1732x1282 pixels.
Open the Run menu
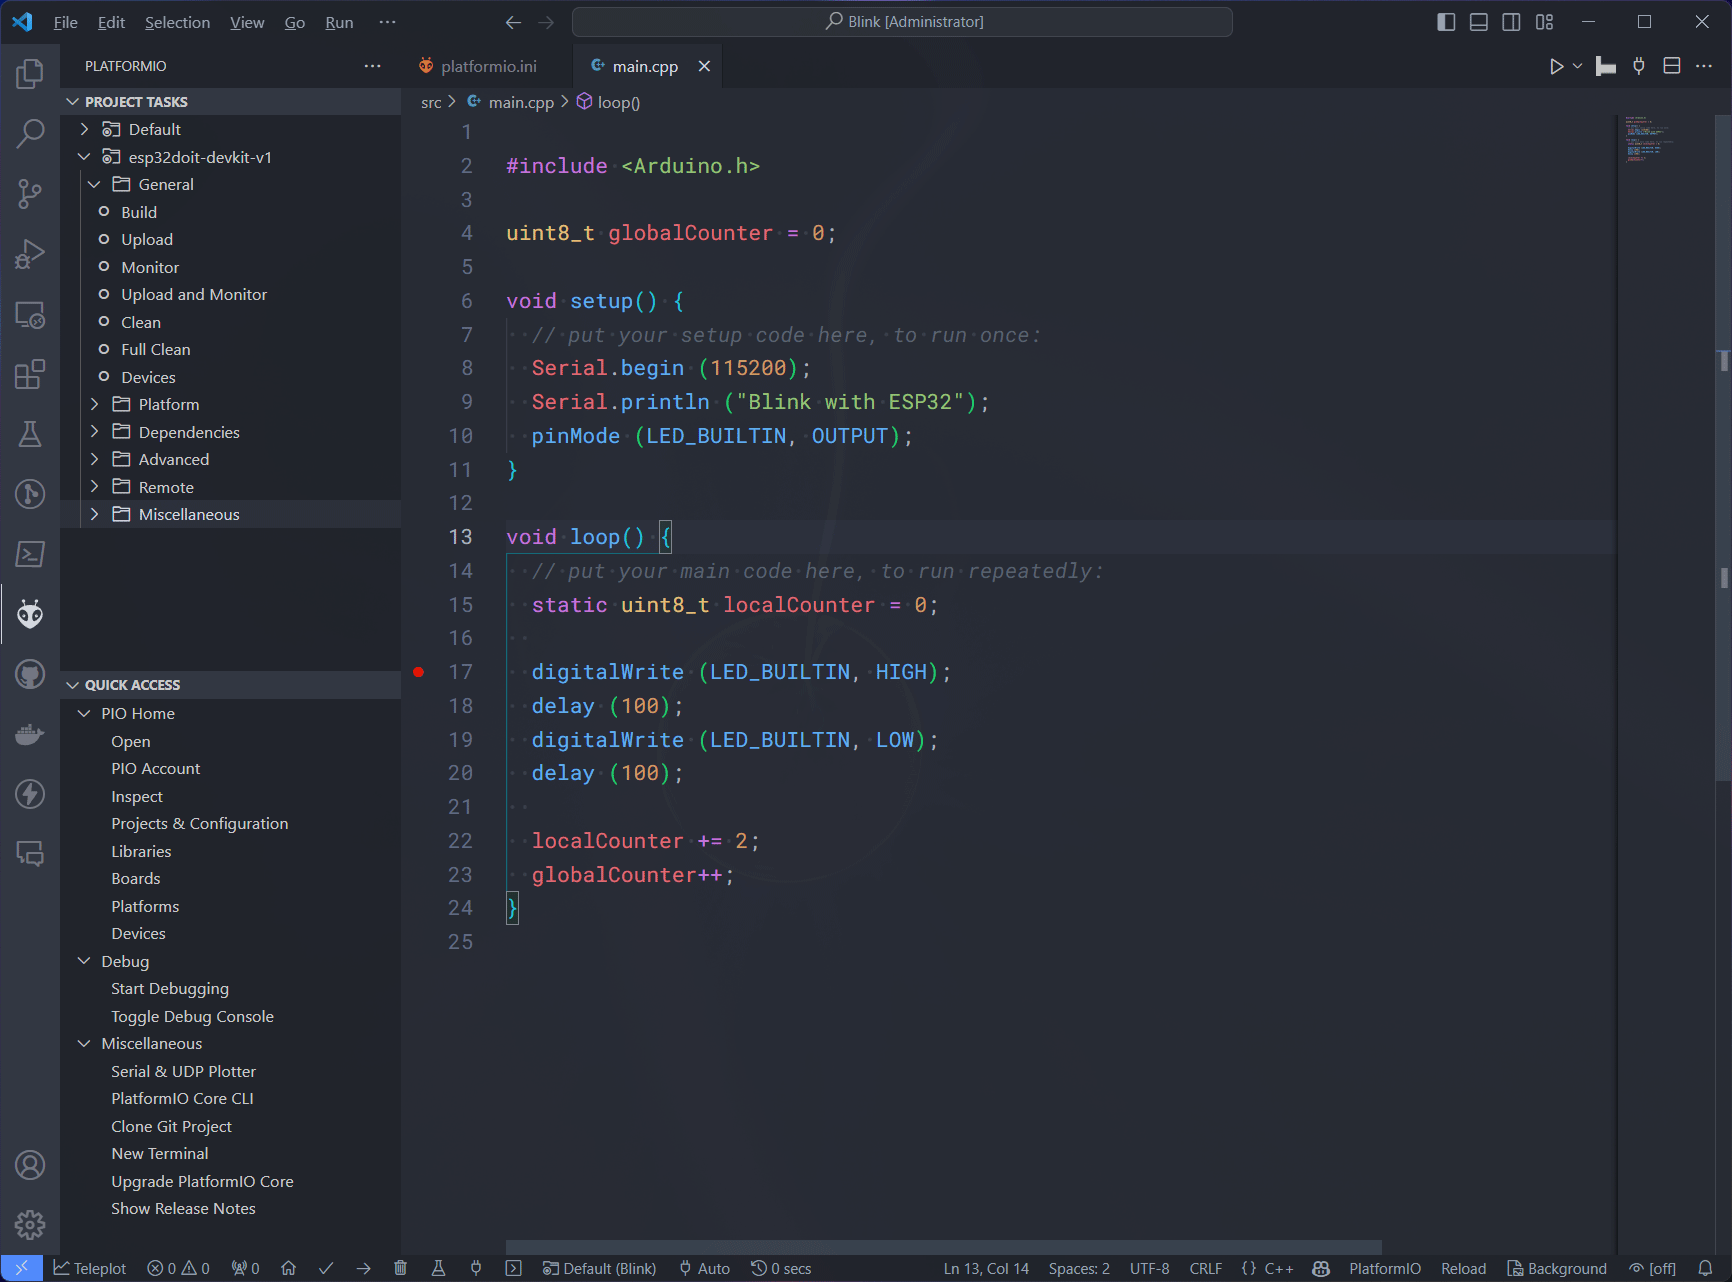pos(339,22)
